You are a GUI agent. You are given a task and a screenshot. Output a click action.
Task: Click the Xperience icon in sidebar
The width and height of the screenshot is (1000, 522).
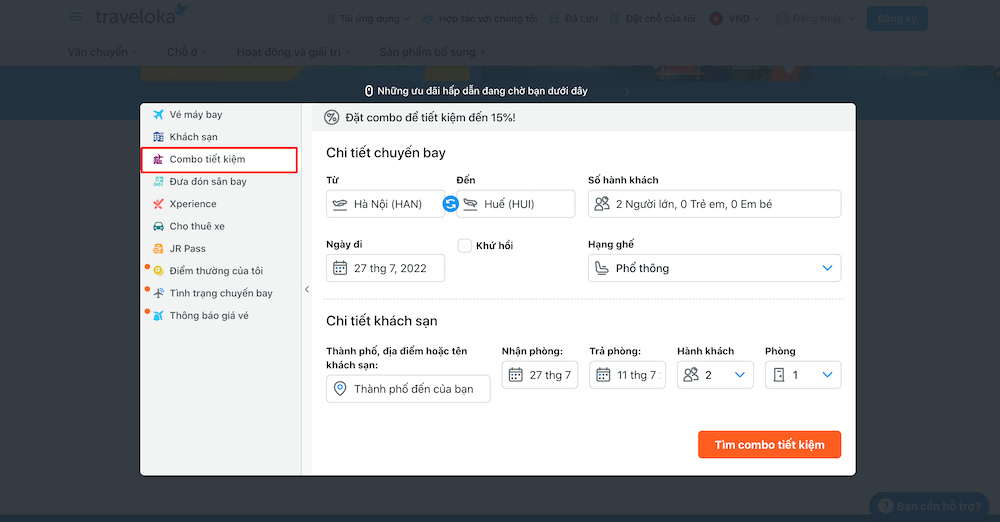coord(158,204)
